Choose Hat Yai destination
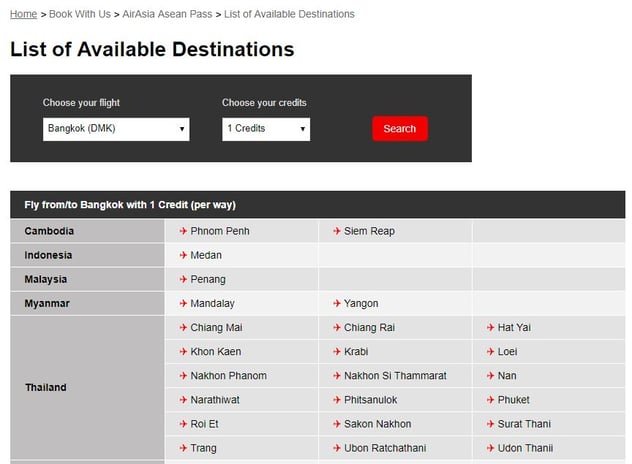Image resolution: width=632 pixels, height=464 pixels. click(514, 327)
